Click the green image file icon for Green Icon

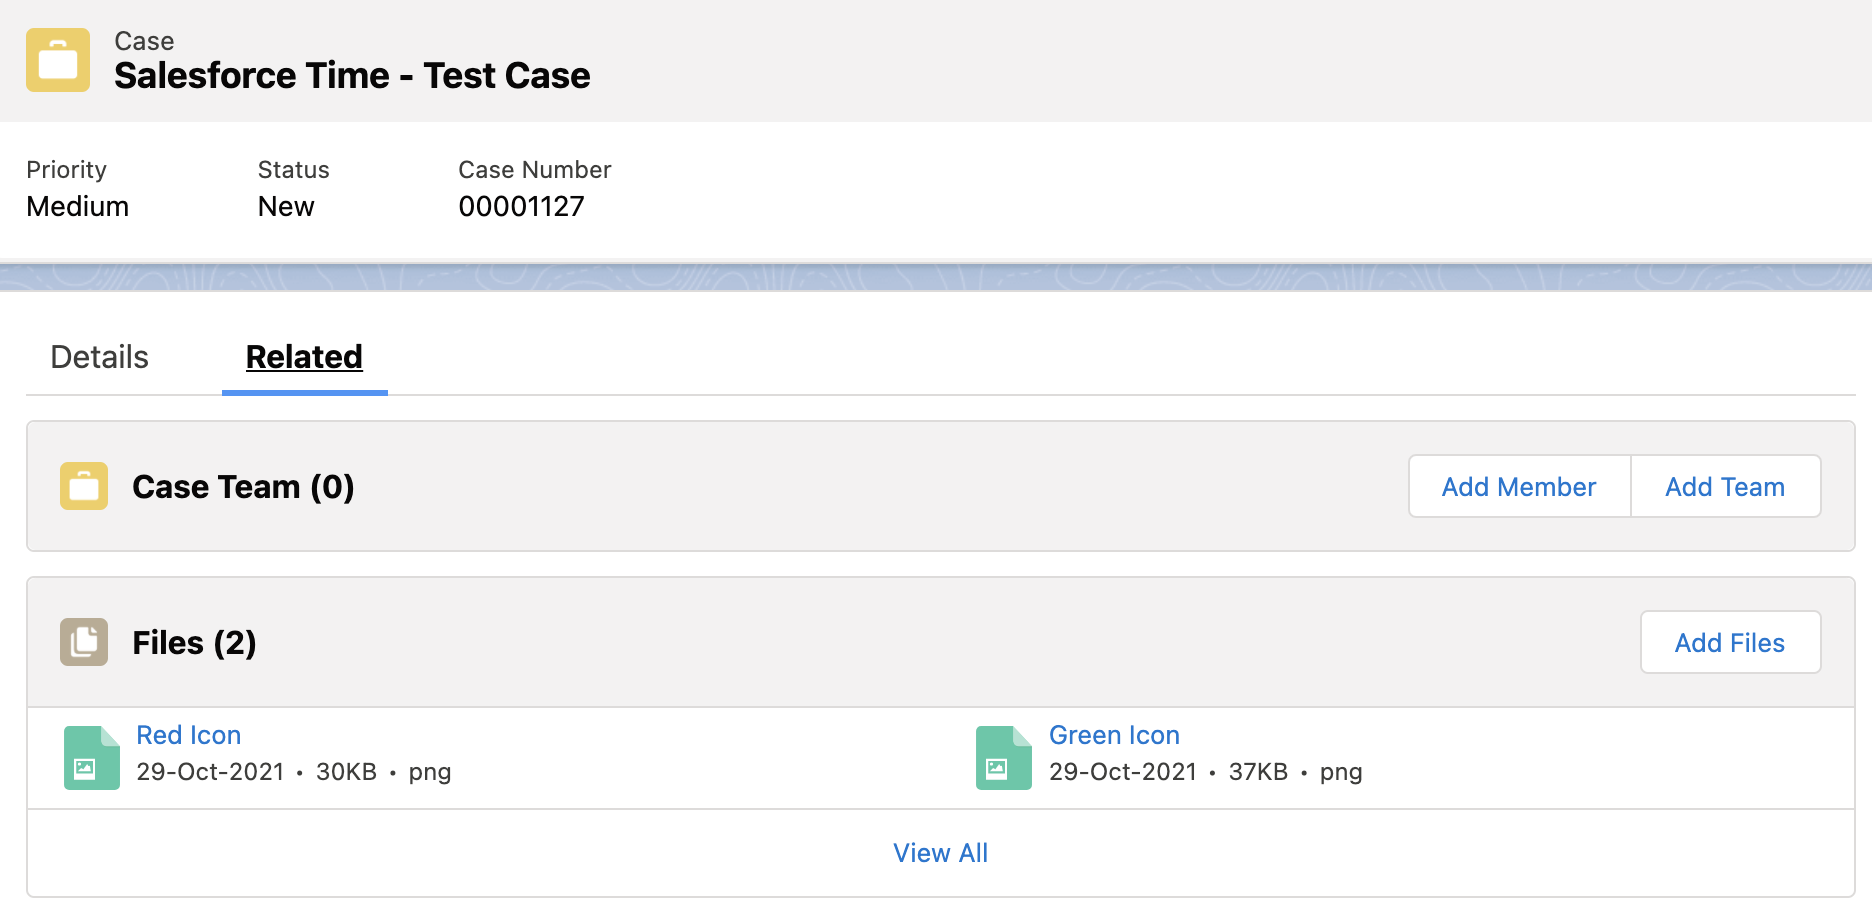[1002, 757]
